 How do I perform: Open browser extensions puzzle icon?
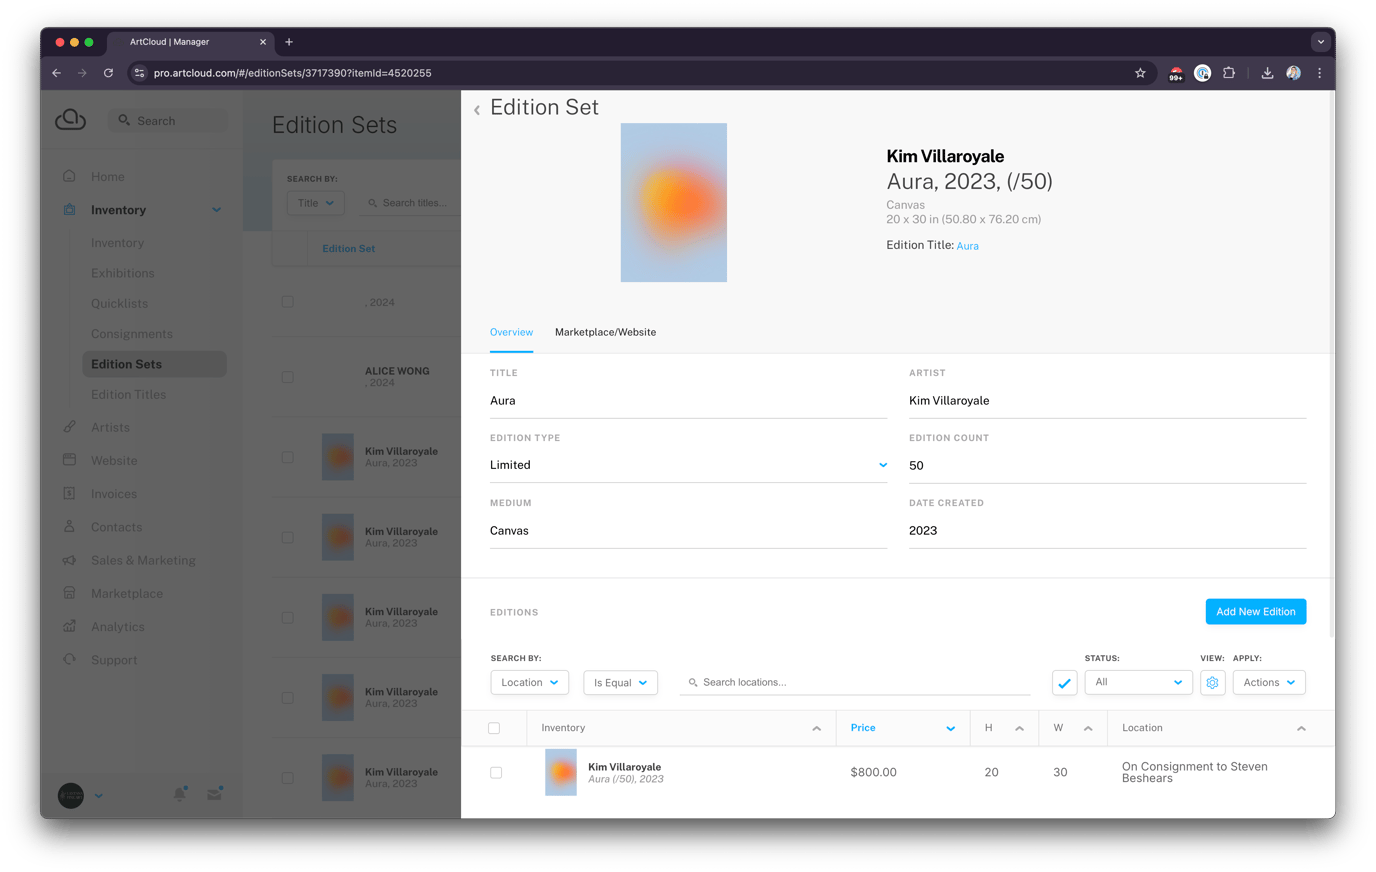(x=1229, y=73)
